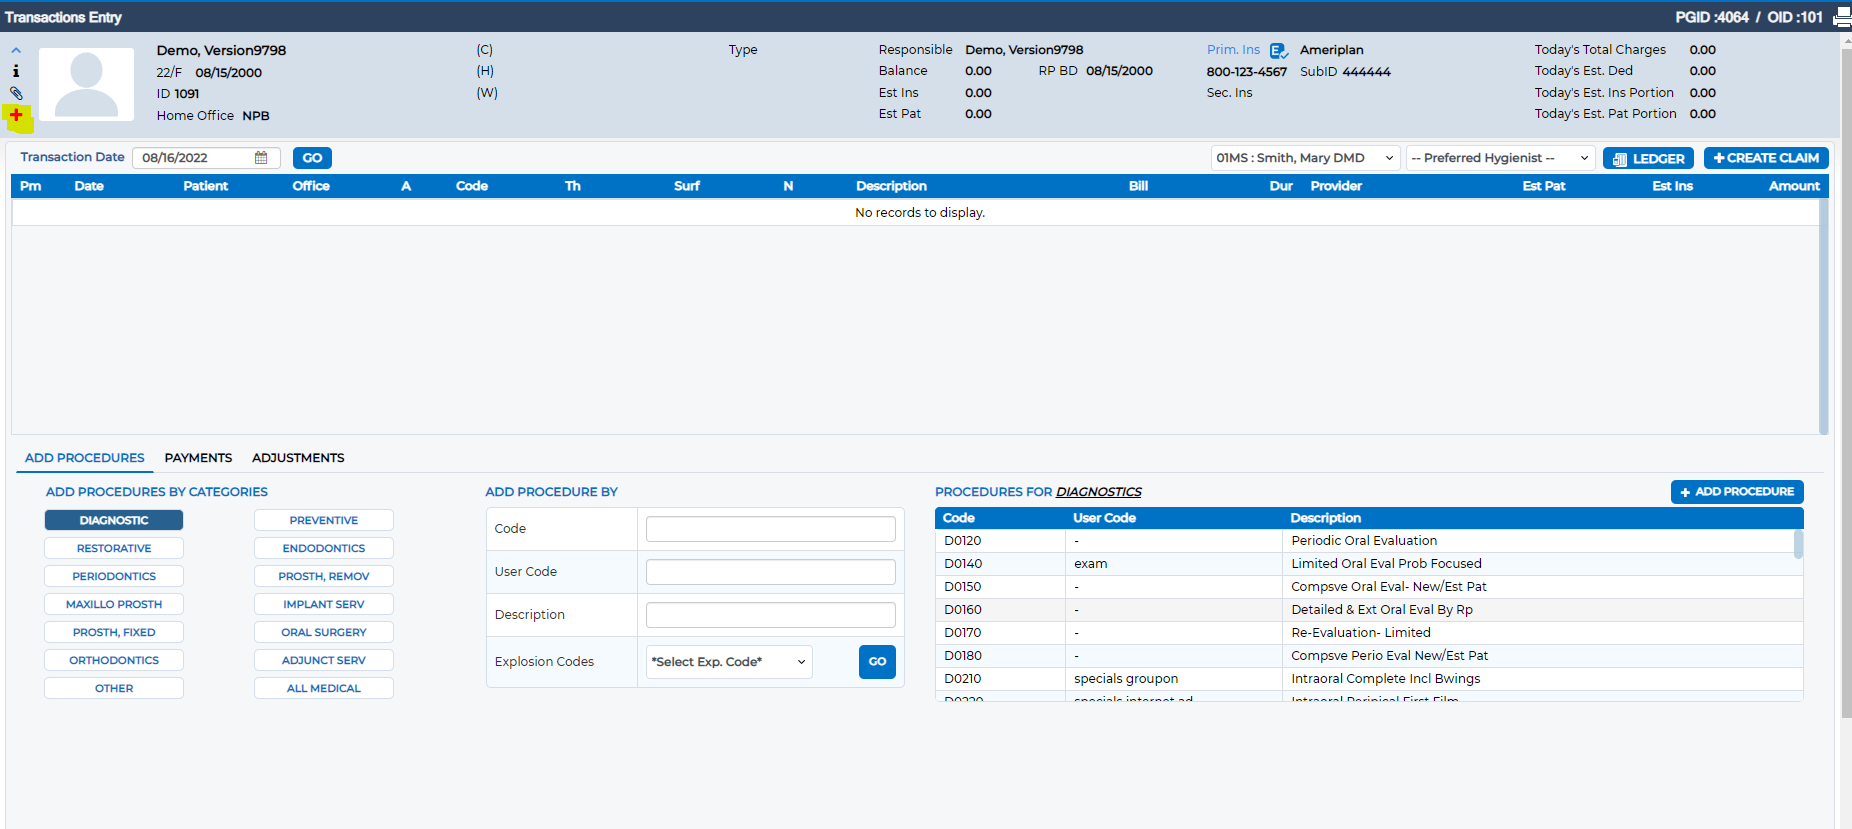The height and width of the screenshot is (829, 1852).
Task: Switch to the Payments tab
Action: (x=198, y=458)
